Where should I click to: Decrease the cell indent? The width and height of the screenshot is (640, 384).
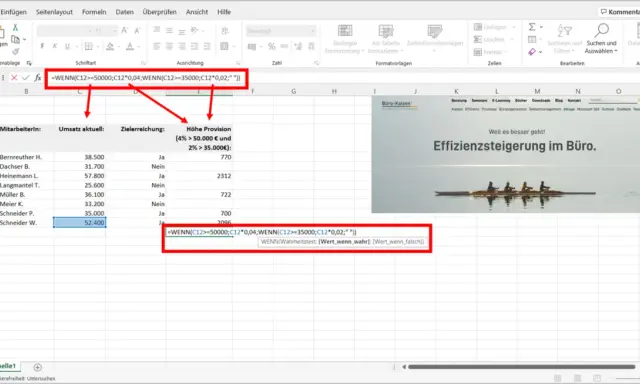195,46
